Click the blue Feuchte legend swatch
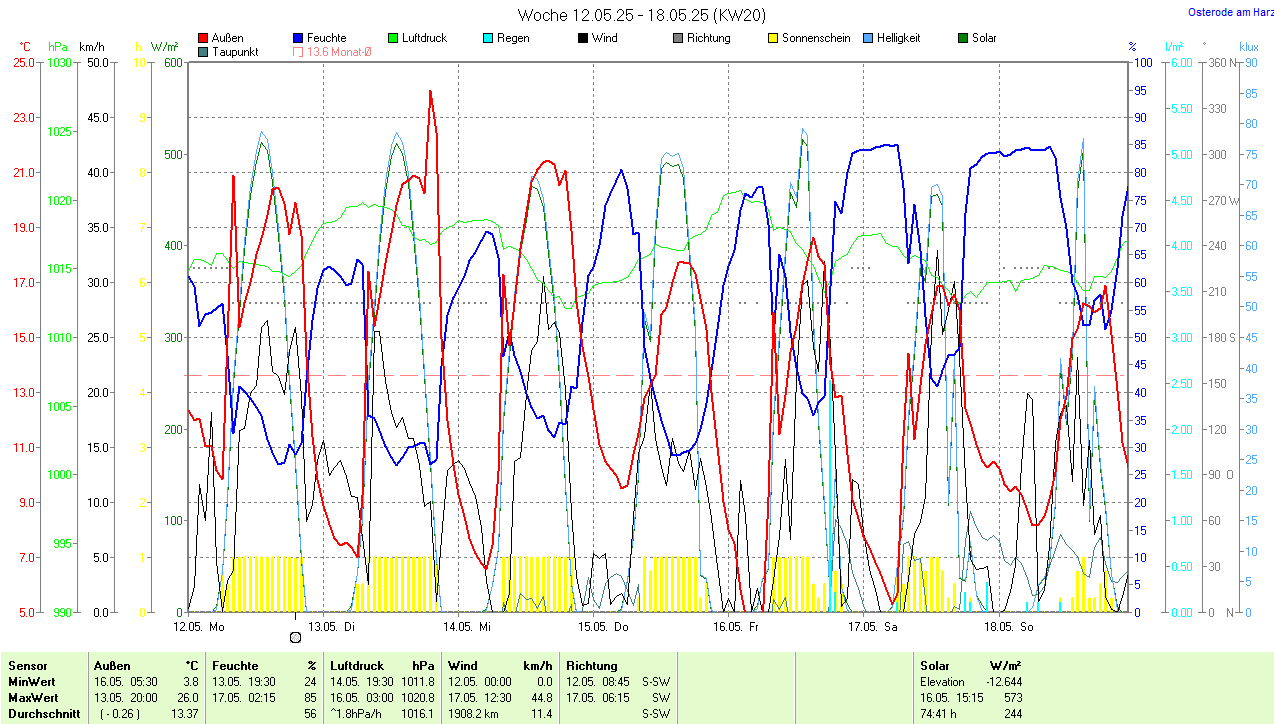The width and height of the screenshot is (1274, 724). (298, 39)
